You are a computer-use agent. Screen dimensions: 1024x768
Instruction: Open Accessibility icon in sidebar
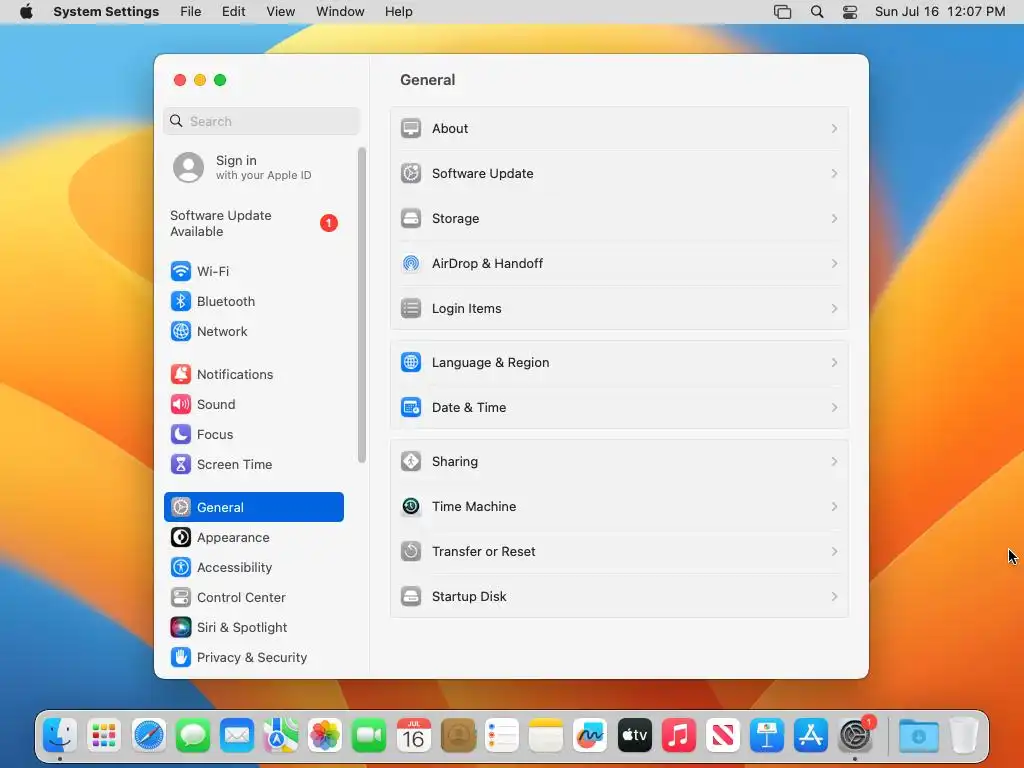pos(180,568)
